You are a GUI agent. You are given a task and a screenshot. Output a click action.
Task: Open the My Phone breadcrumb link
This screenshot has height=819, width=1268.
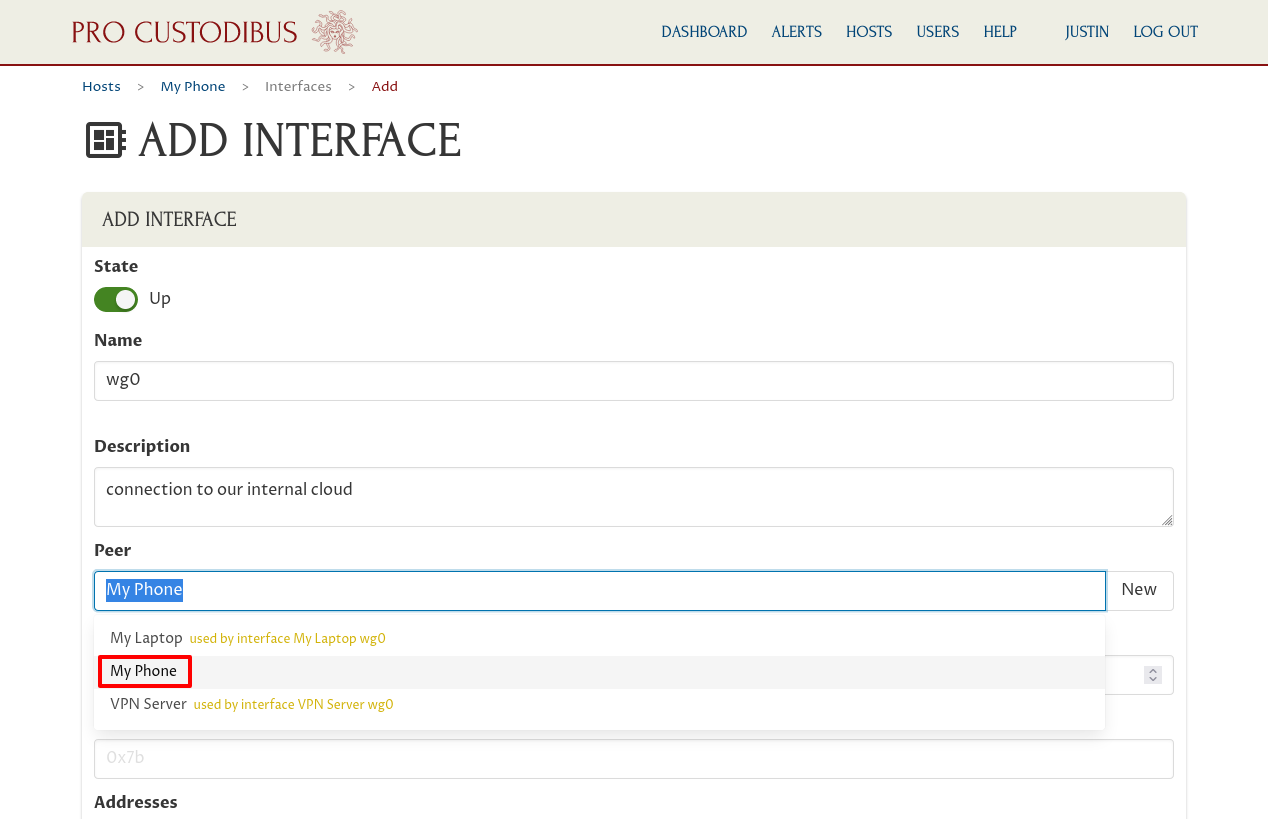click(x=193, y=87)
